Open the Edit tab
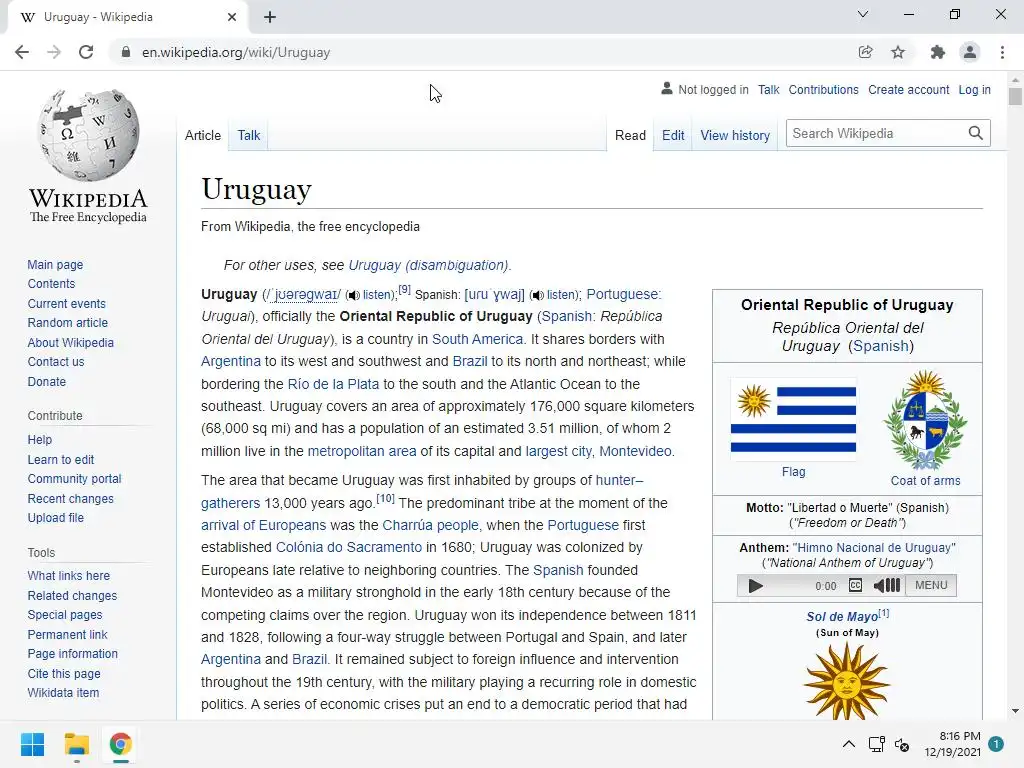This screenshot has width=1024, height=768. click(x=673, y=135)
